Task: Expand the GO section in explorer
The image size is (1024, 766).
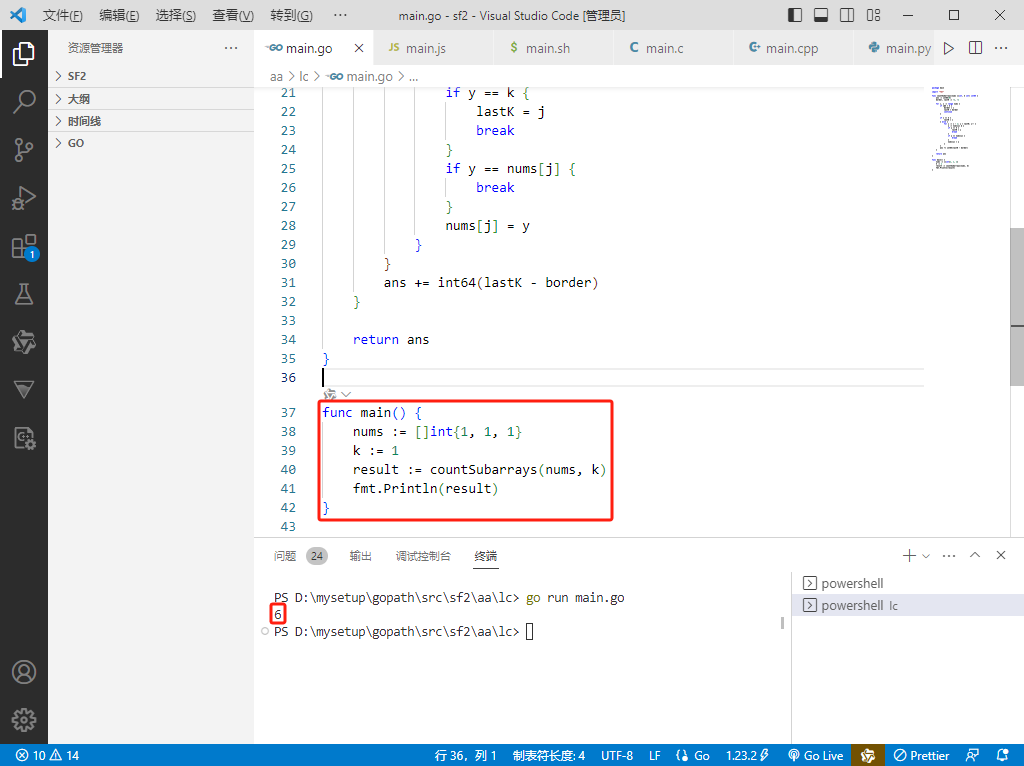Action: (x=151, y=143)
